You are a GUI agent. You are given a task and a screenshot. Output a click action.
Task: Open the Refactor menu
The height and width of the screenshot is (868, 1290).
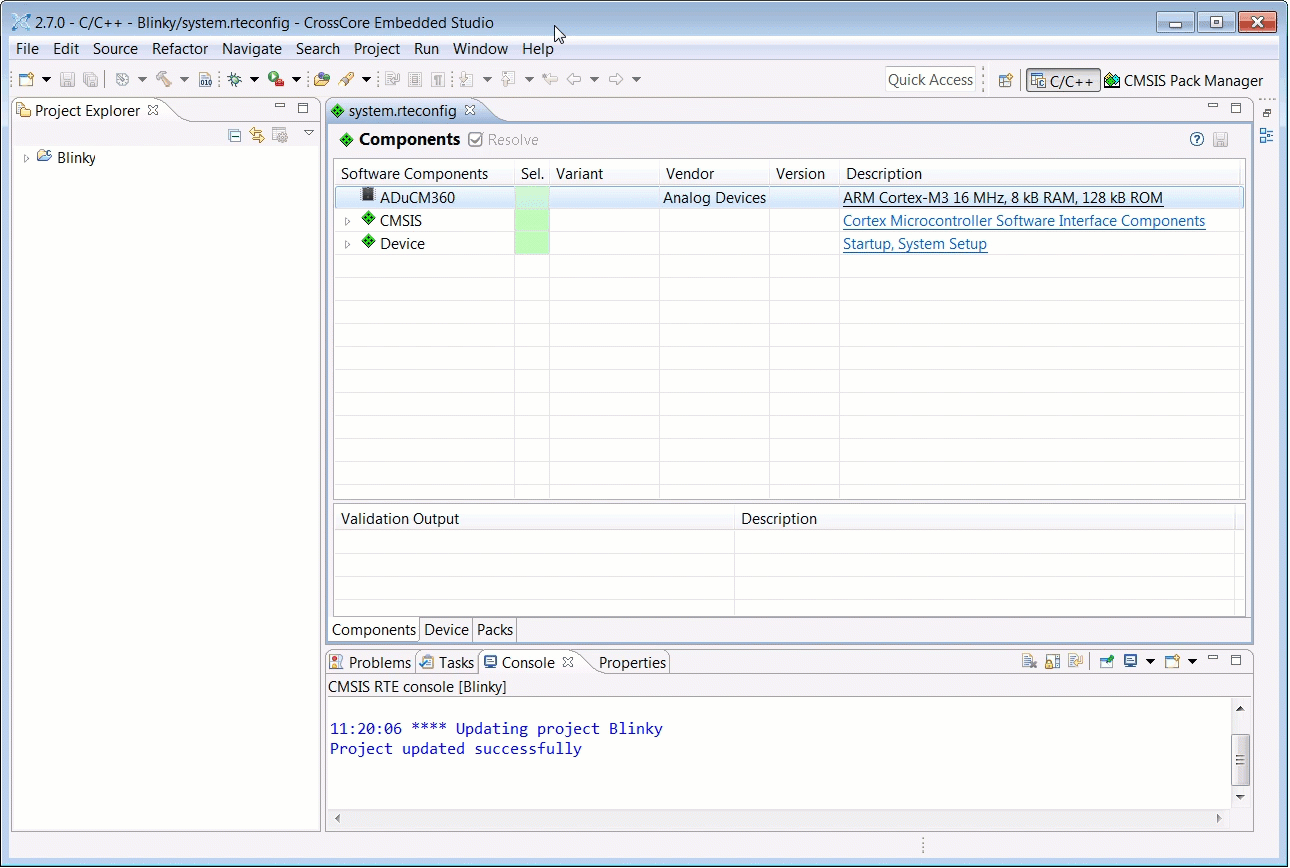pos(180,49)
